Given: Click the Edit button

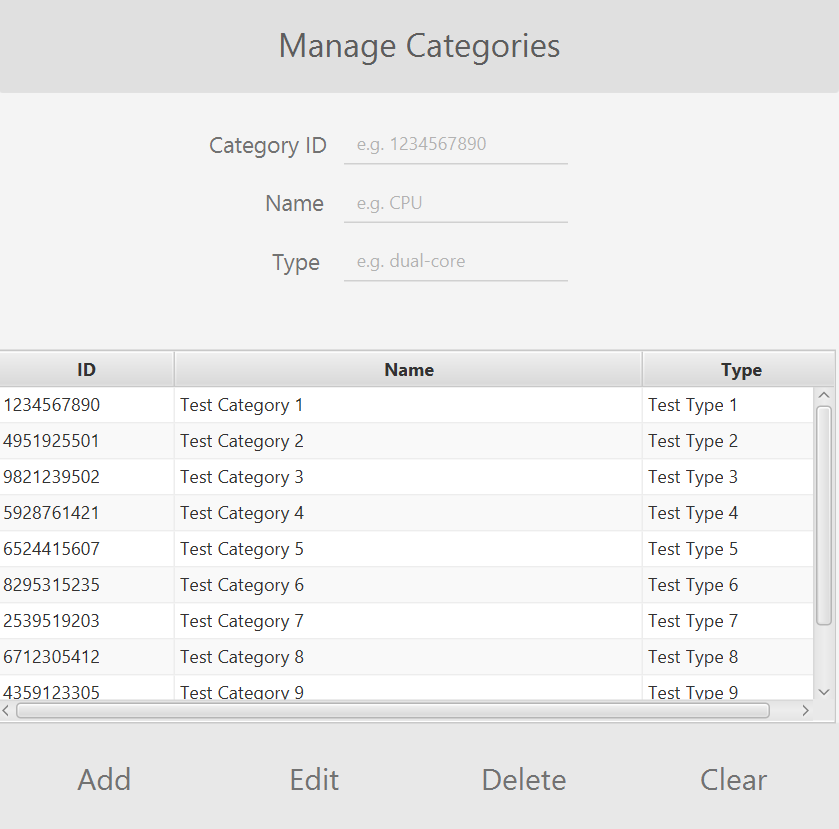Looking at the screenshot, I should (x=314, y=780).
